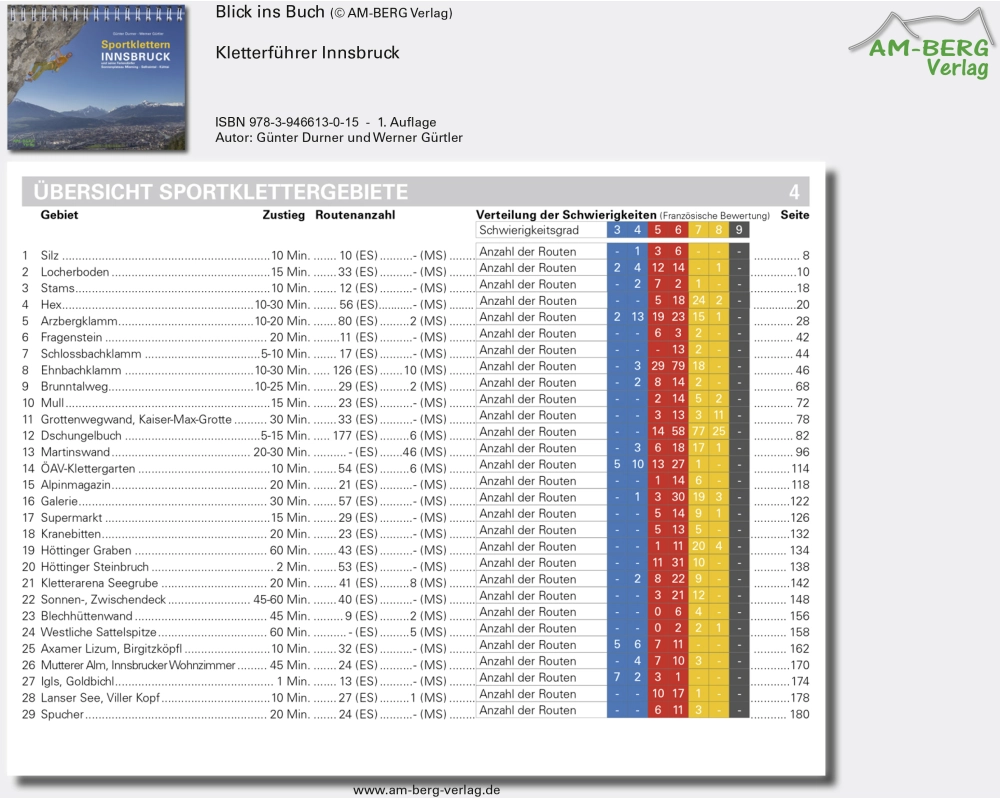The height and width of the screenshot is (800, 1000).
Task: Click the blue grade 3 header cell
Action: (617, 230)
